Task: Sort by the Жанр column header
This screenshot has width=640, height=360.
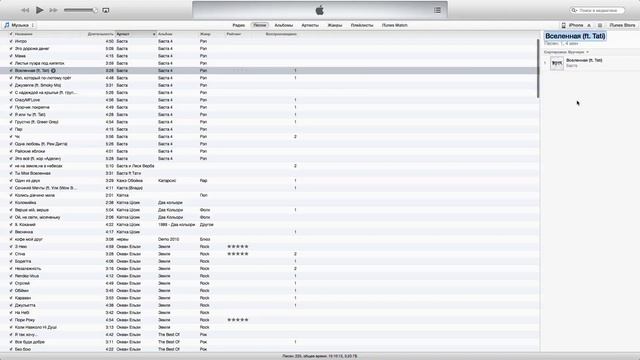Action: (x=205, y=34)
